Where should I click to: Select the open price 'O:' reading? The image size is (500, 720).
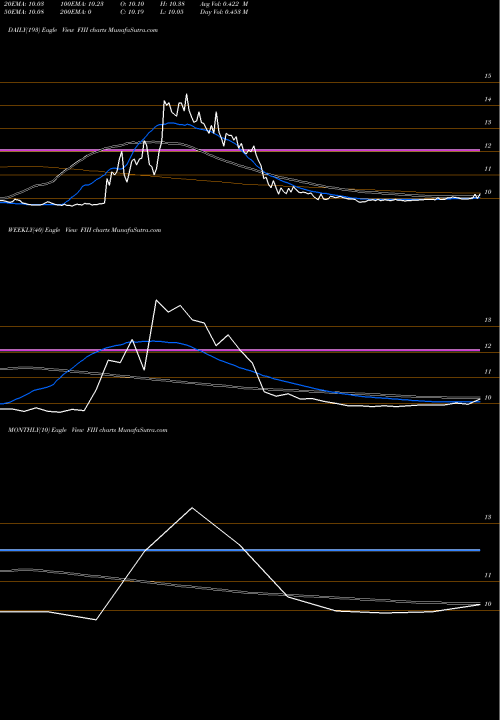[132, 4]
